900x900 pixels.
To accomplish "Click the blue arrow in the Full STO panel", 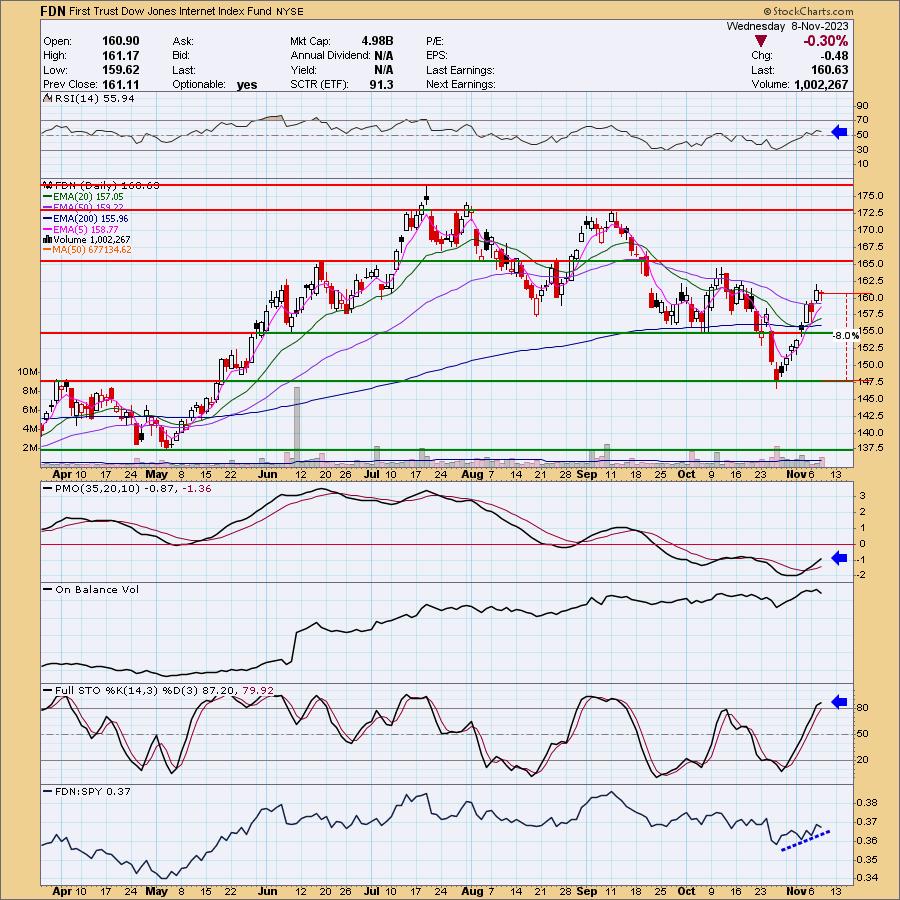I will pyautogui.click(x=839, y=701).
